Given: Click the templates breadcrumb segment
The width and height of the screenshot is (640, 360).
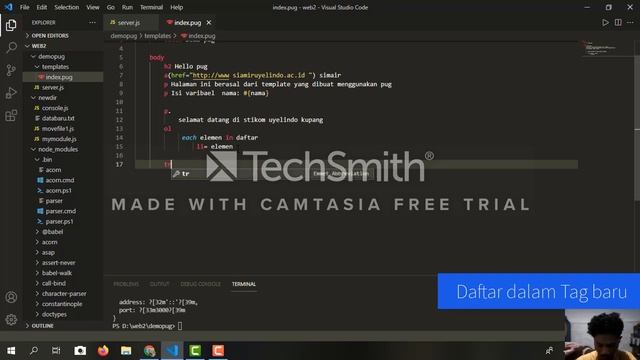Looking at the screenshot, I should [158, 36].
